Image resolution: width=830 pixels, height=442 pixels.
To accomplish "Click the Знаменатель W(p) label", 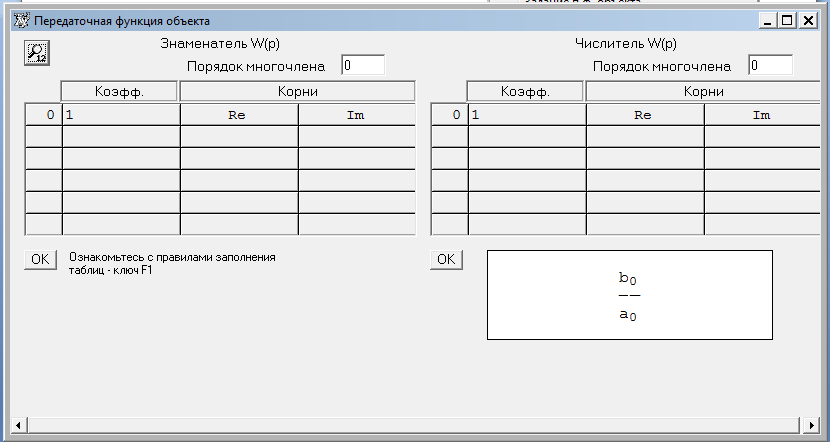I will [220, 43].
